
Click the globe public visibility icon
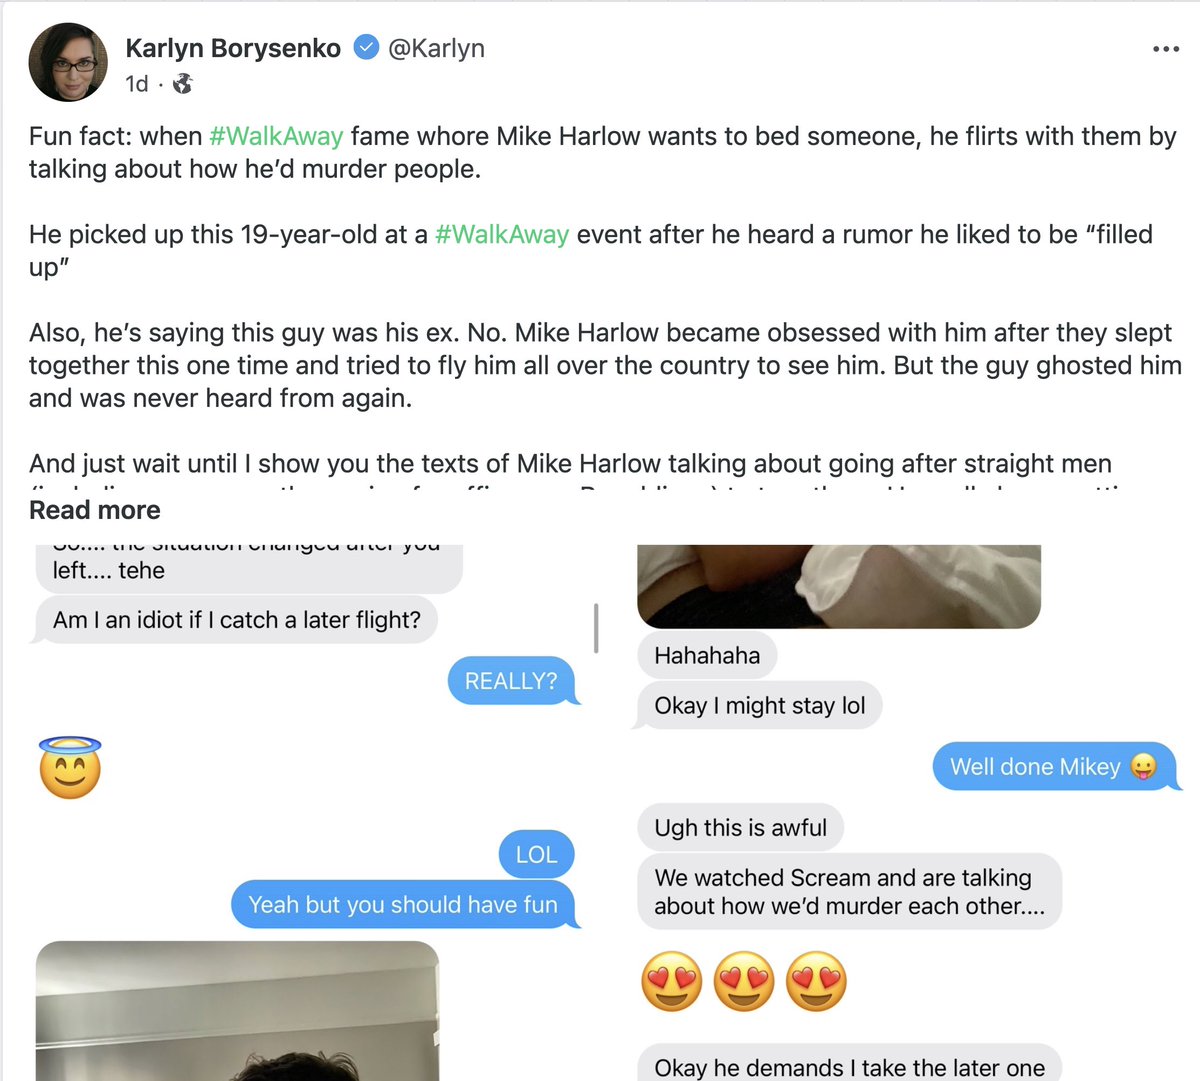tap(182, 84)
